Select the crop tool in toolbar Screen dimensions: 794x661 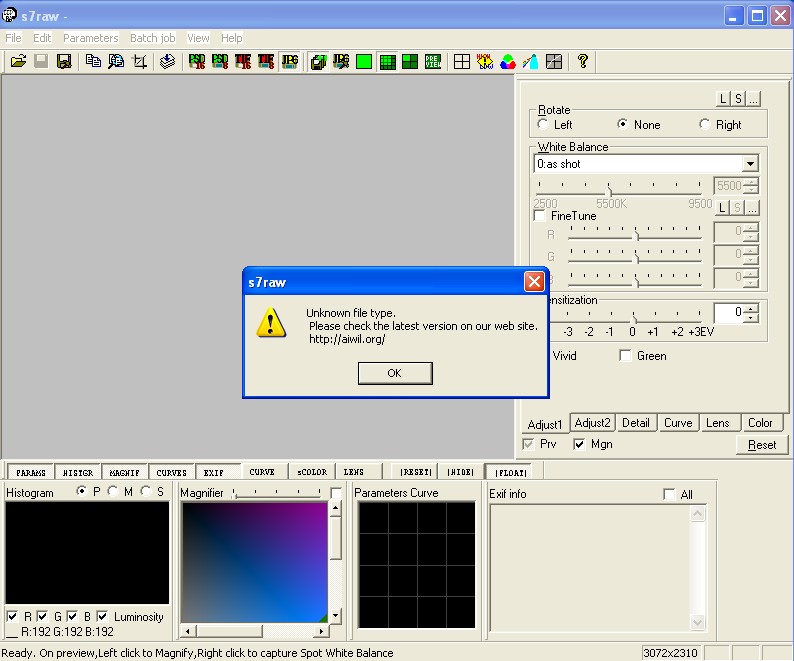[x=140, y=62]
